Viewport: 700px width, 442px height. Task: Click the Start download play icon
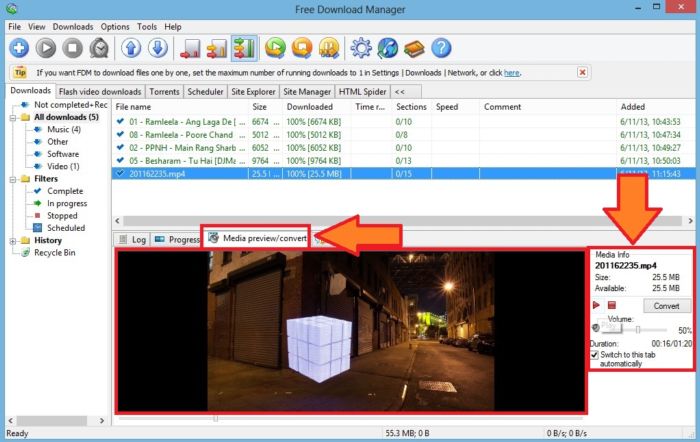[46, 48]
